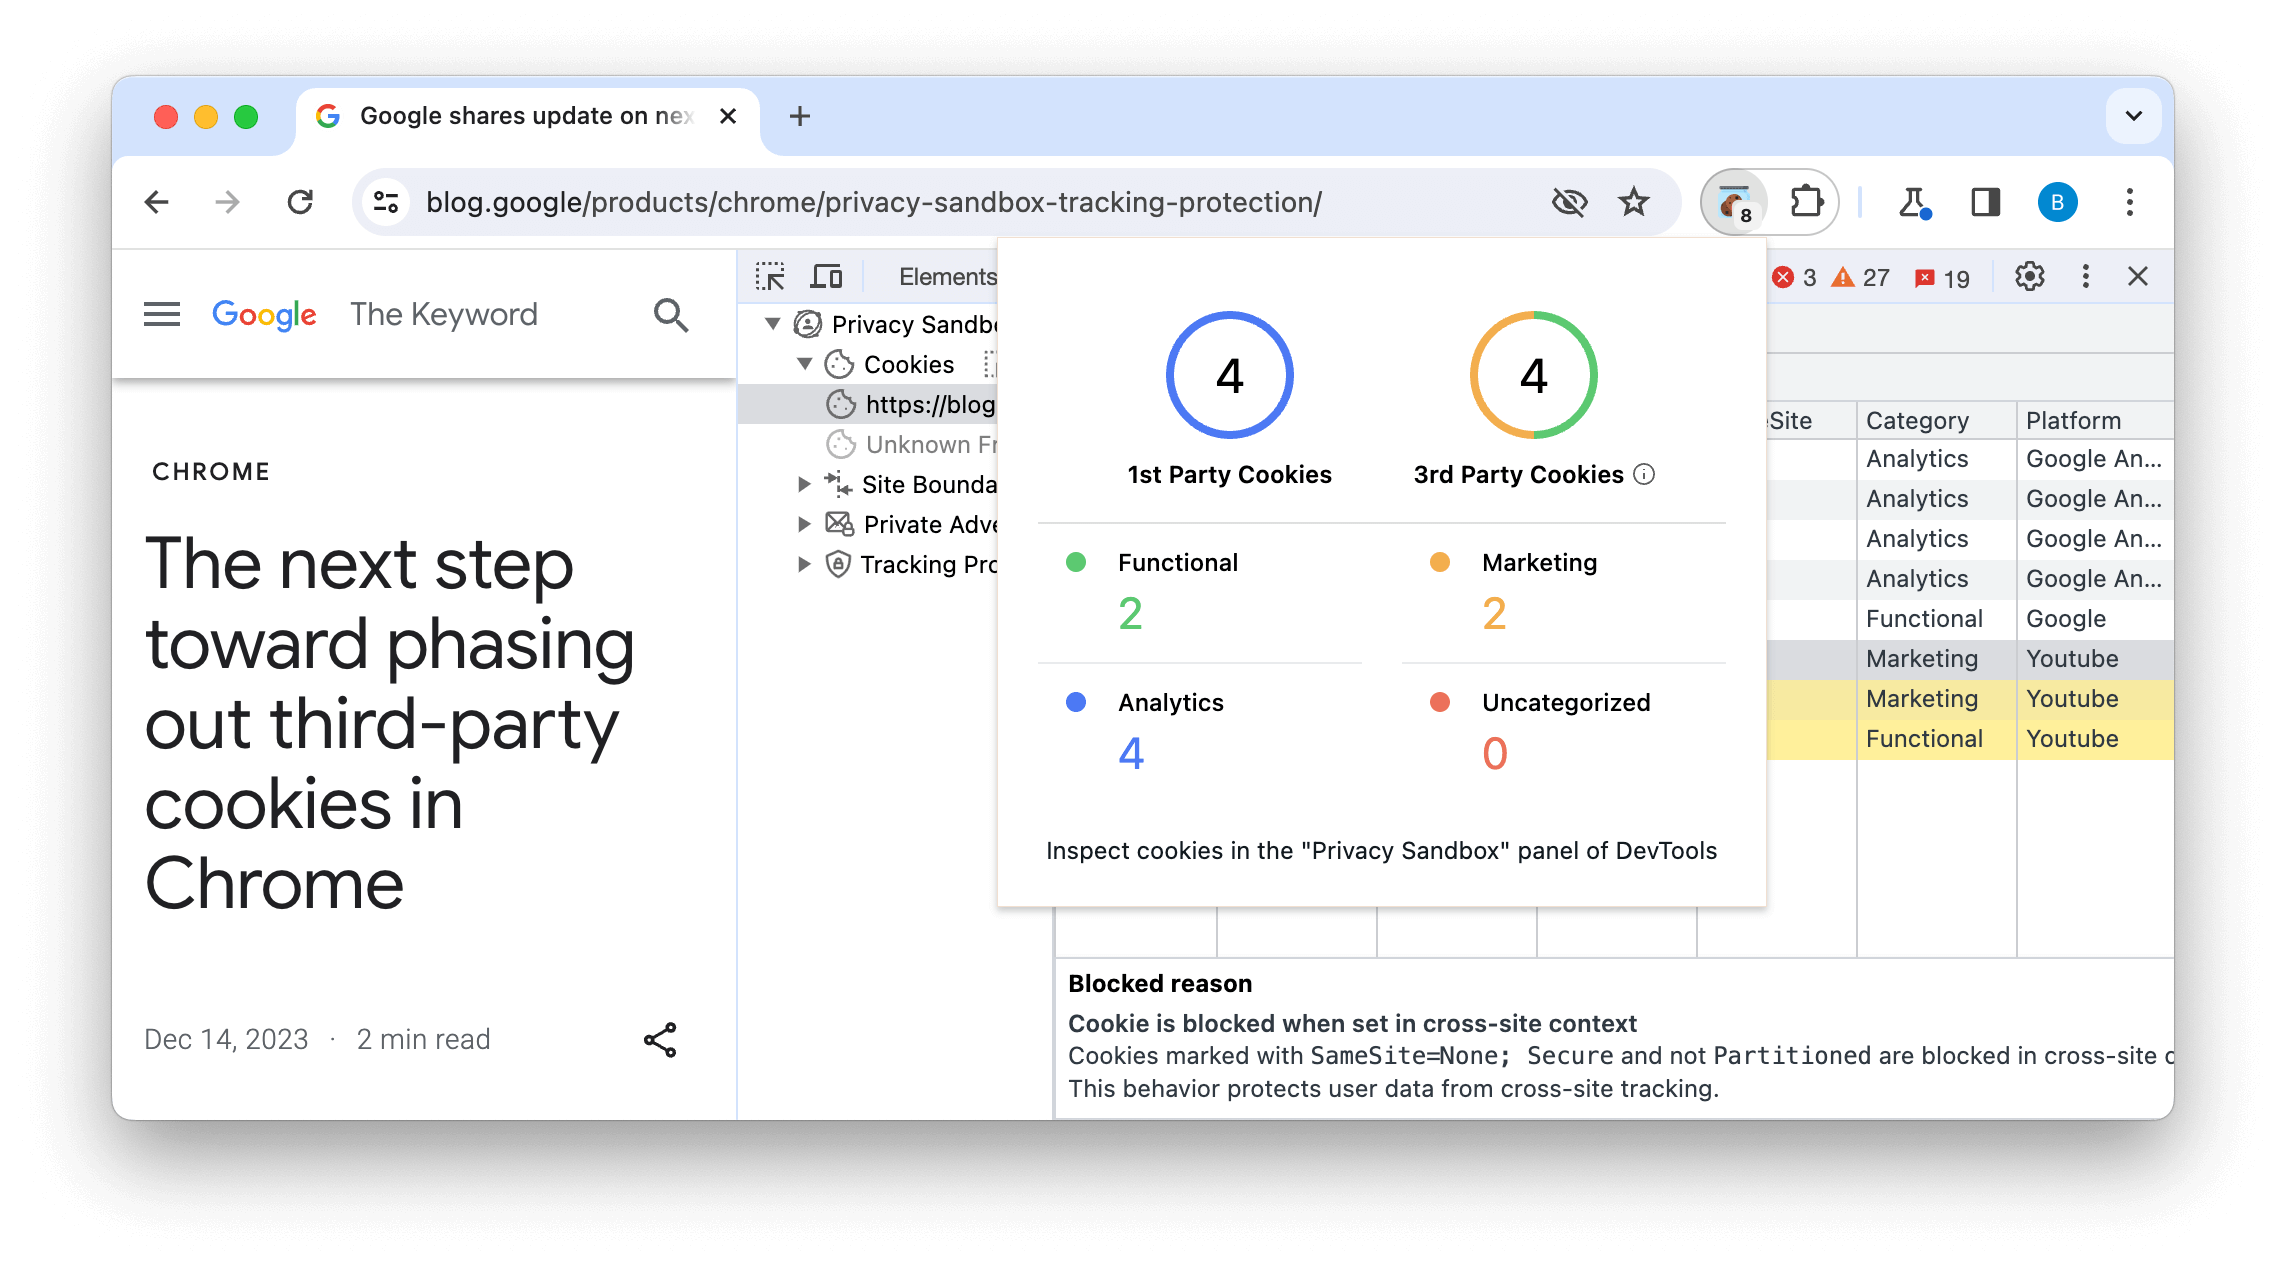Click the device toolbar toggle icon
This screenshot has width=2286, height=1268.
click(x=828, y=275)
